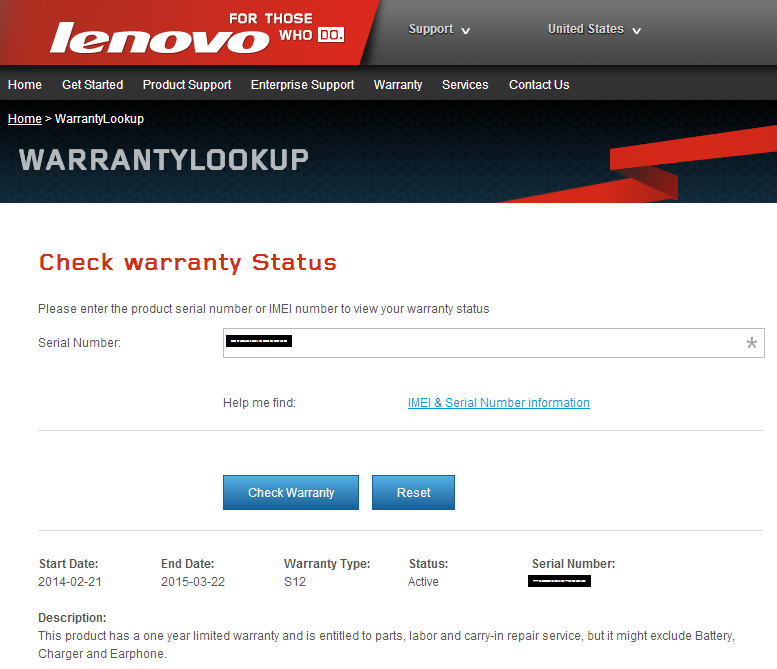Click the Serial Number field label

79,343
